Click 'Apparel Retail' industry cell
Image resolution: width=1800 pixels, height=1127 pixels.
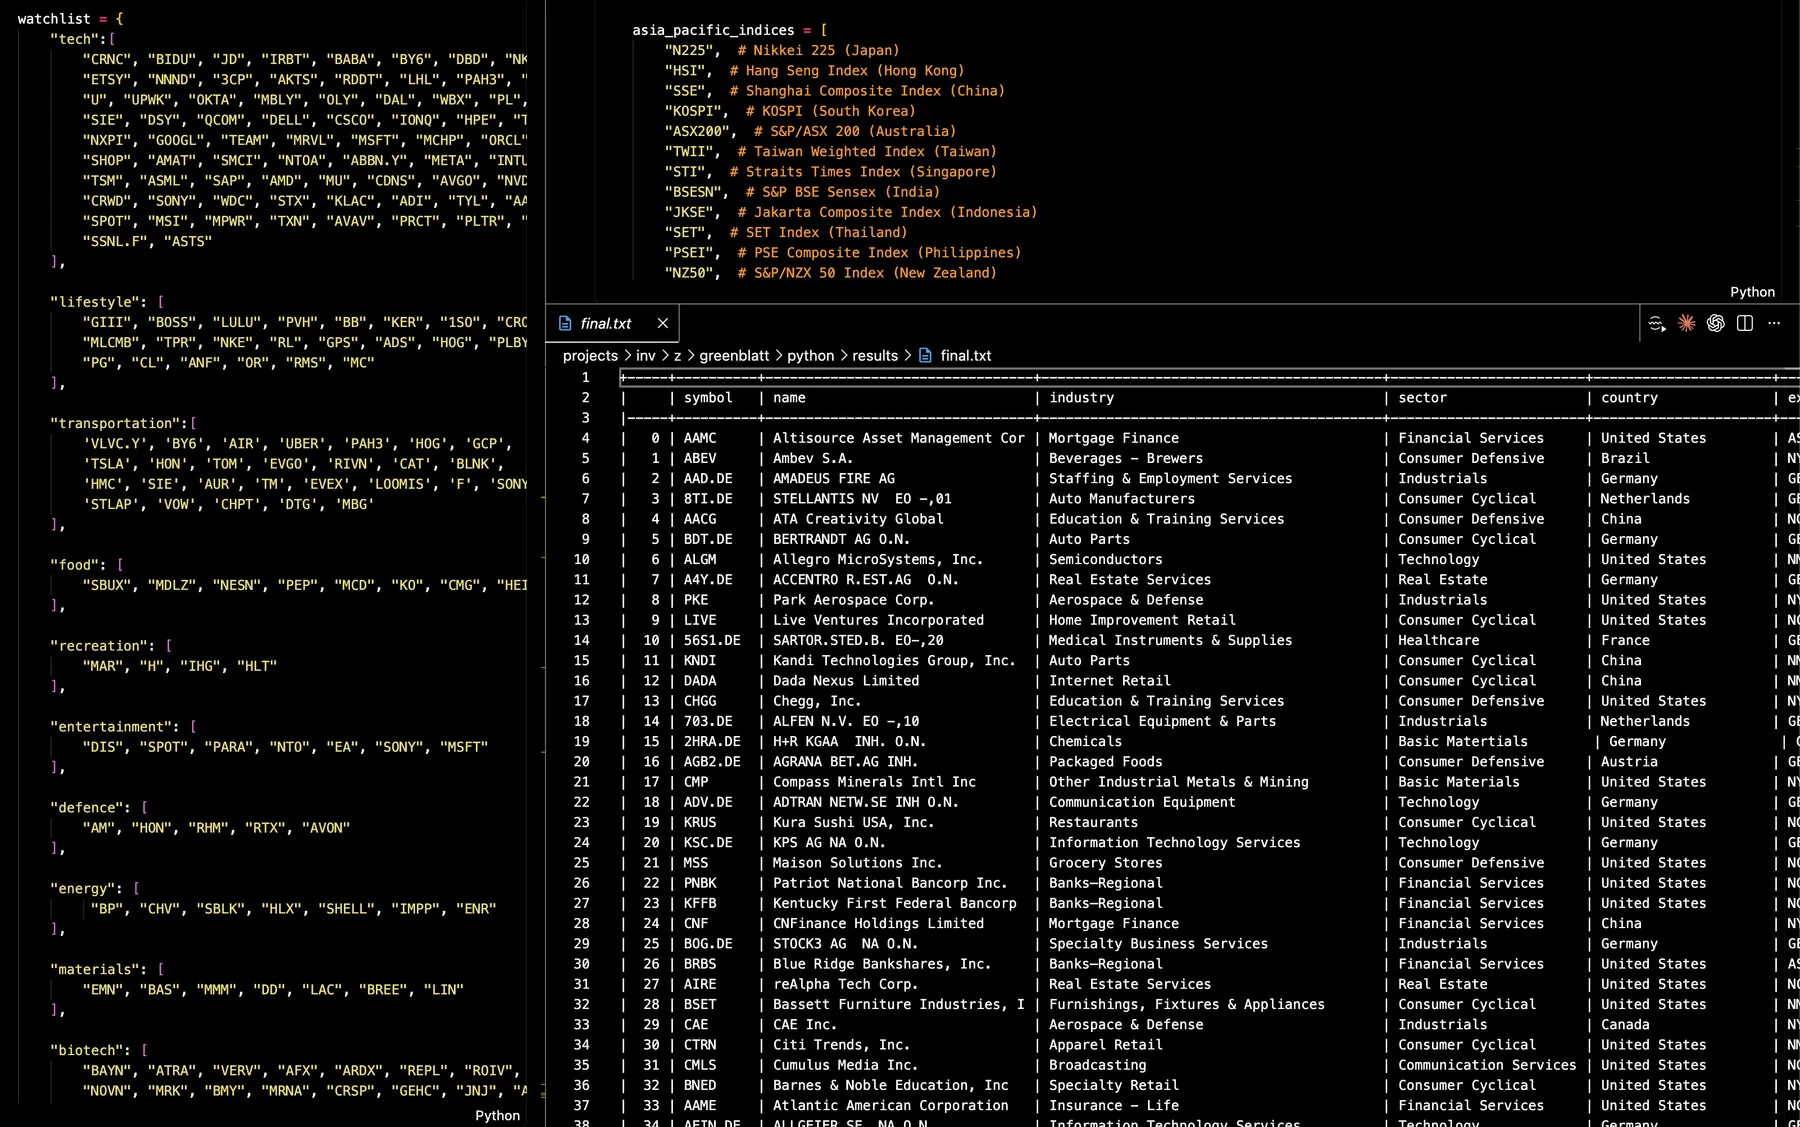tap(1106, 1044)
